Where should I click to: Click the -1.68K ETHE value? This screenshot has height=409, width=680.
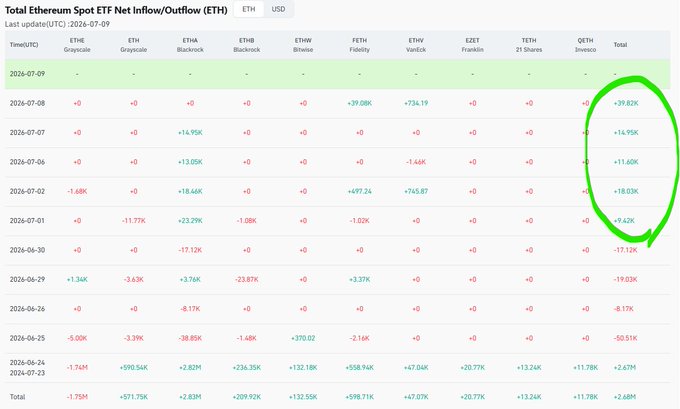tap(77, 191)
